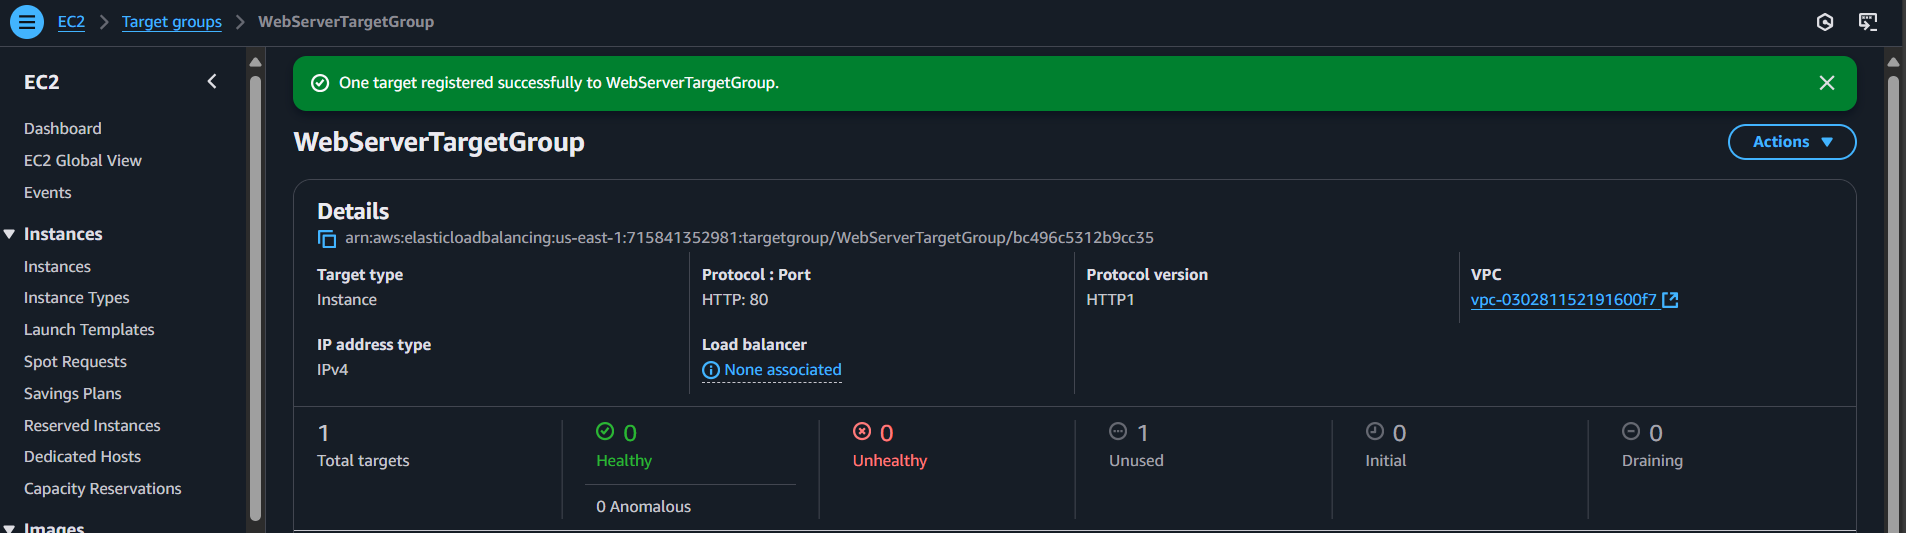Click the external link icon beside the VPC ID
This screenshot has width=1906, height=533.
[x=1669, y=300]
